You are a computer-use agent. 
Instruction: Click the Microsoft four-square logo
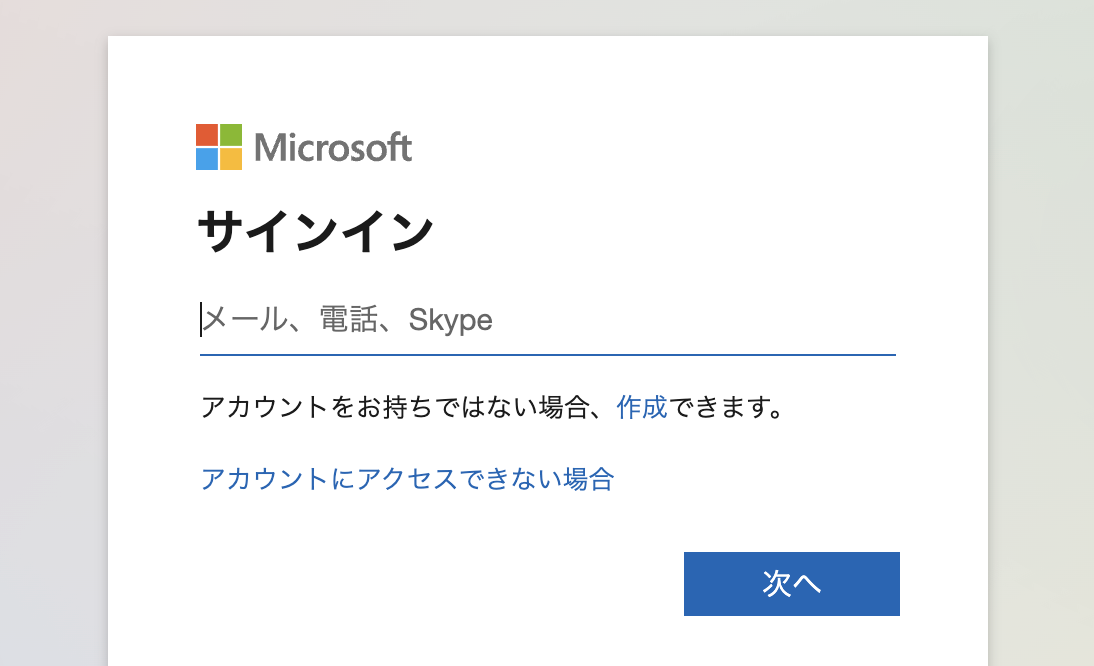[x=219, y=147]
